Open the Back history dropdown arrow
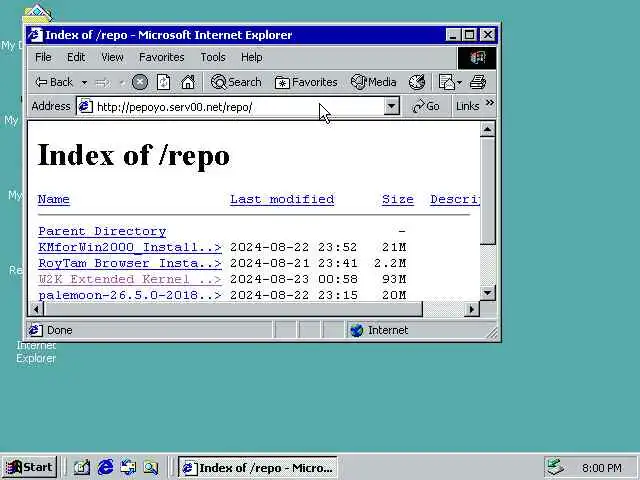This screenshot has width=640, height=480. click(84, 83)
